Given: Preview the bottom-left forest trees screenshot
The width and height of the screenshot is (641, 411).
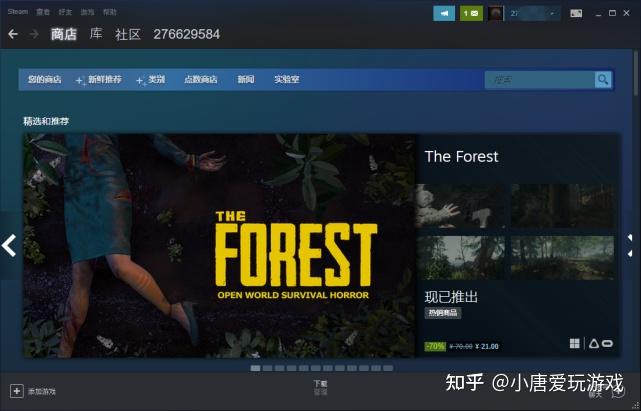Looking at the screenshot, I should [x=461, y=258].
